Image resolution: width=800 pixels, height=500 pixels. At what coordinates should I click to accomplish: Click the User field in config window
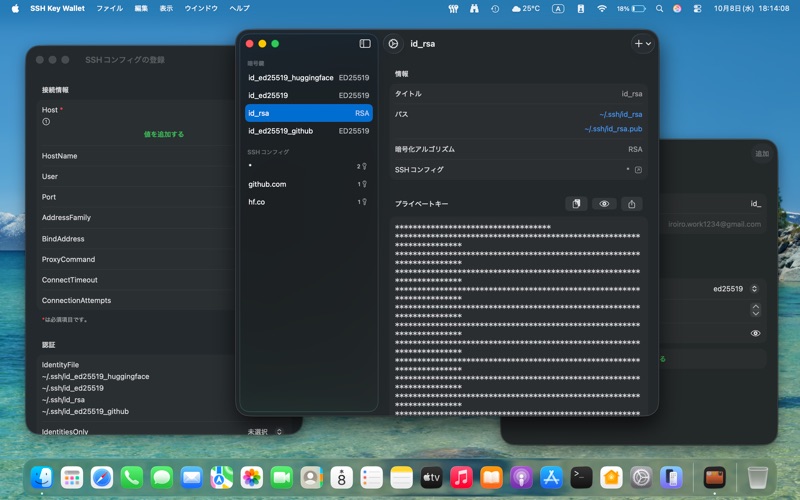pyautogui.click(x=138, y=177)
